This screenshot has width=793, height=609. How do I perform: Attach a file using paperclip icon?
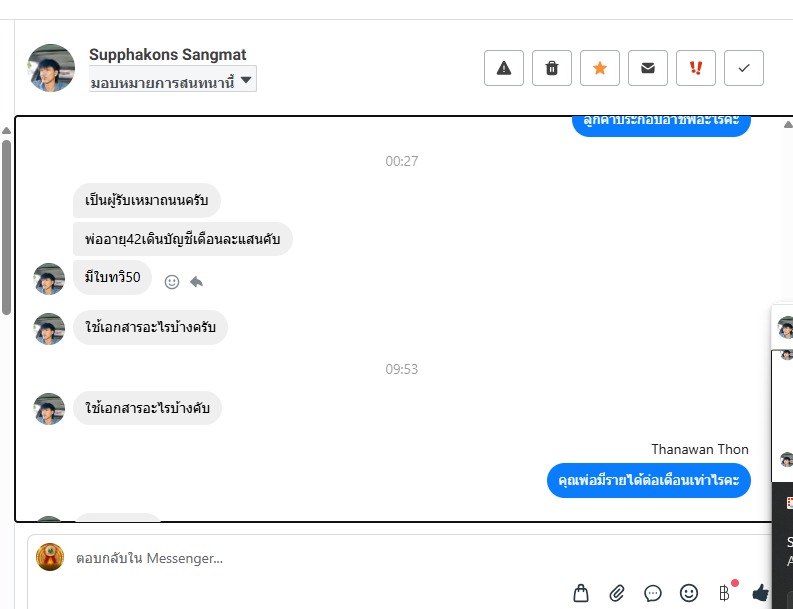(617, 593)
